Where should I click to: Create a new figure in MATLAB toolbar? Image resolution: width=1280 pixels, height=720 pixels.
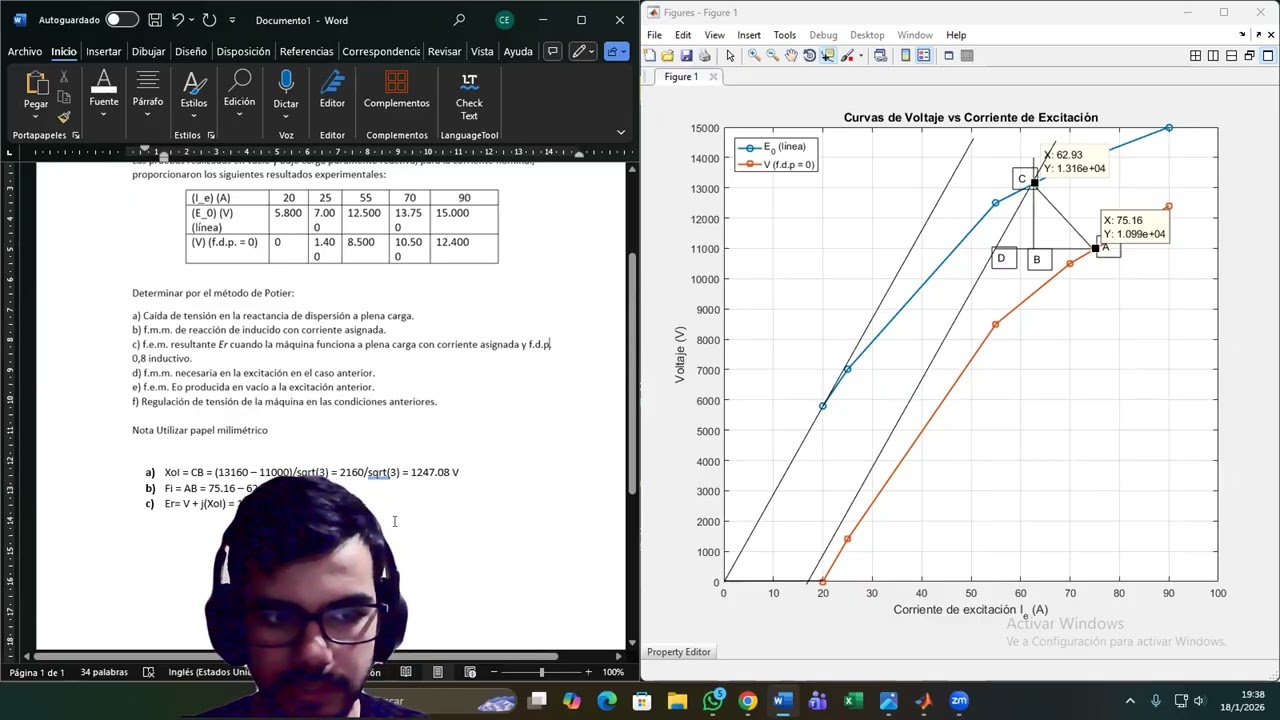click(650, 56)
